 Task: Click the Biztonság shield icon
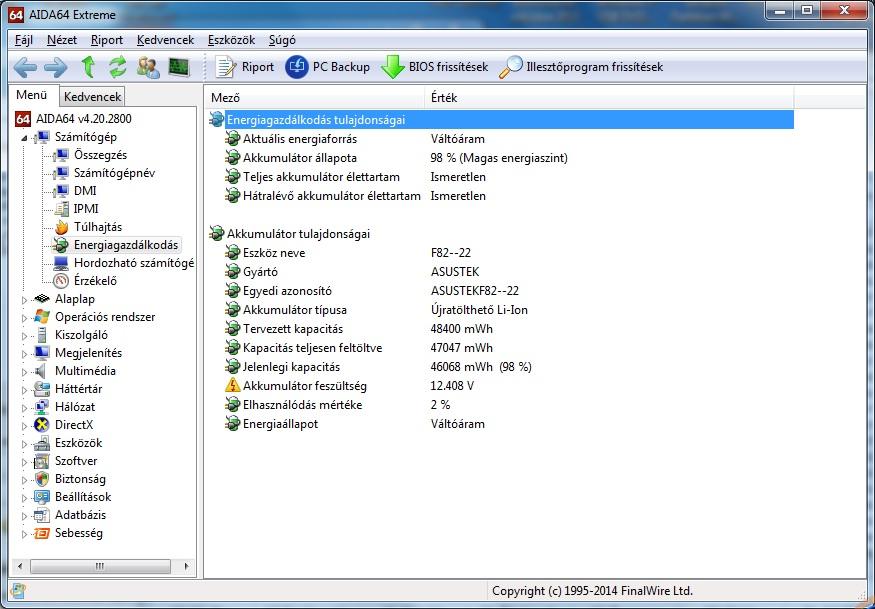pyautogui.click(x=42, y=479)
